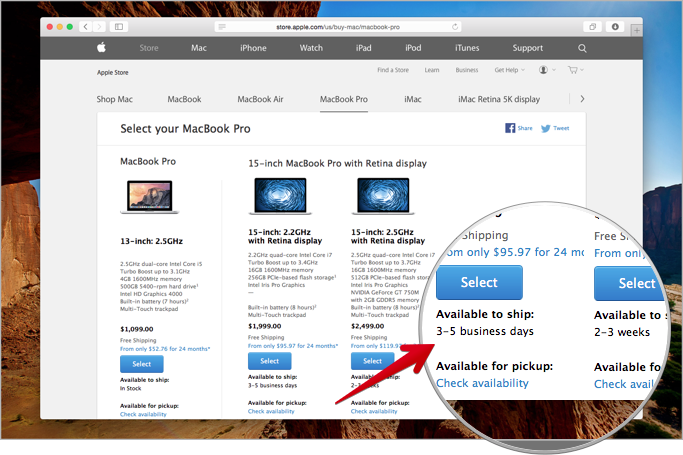Add a new tab with plus button

637,30
